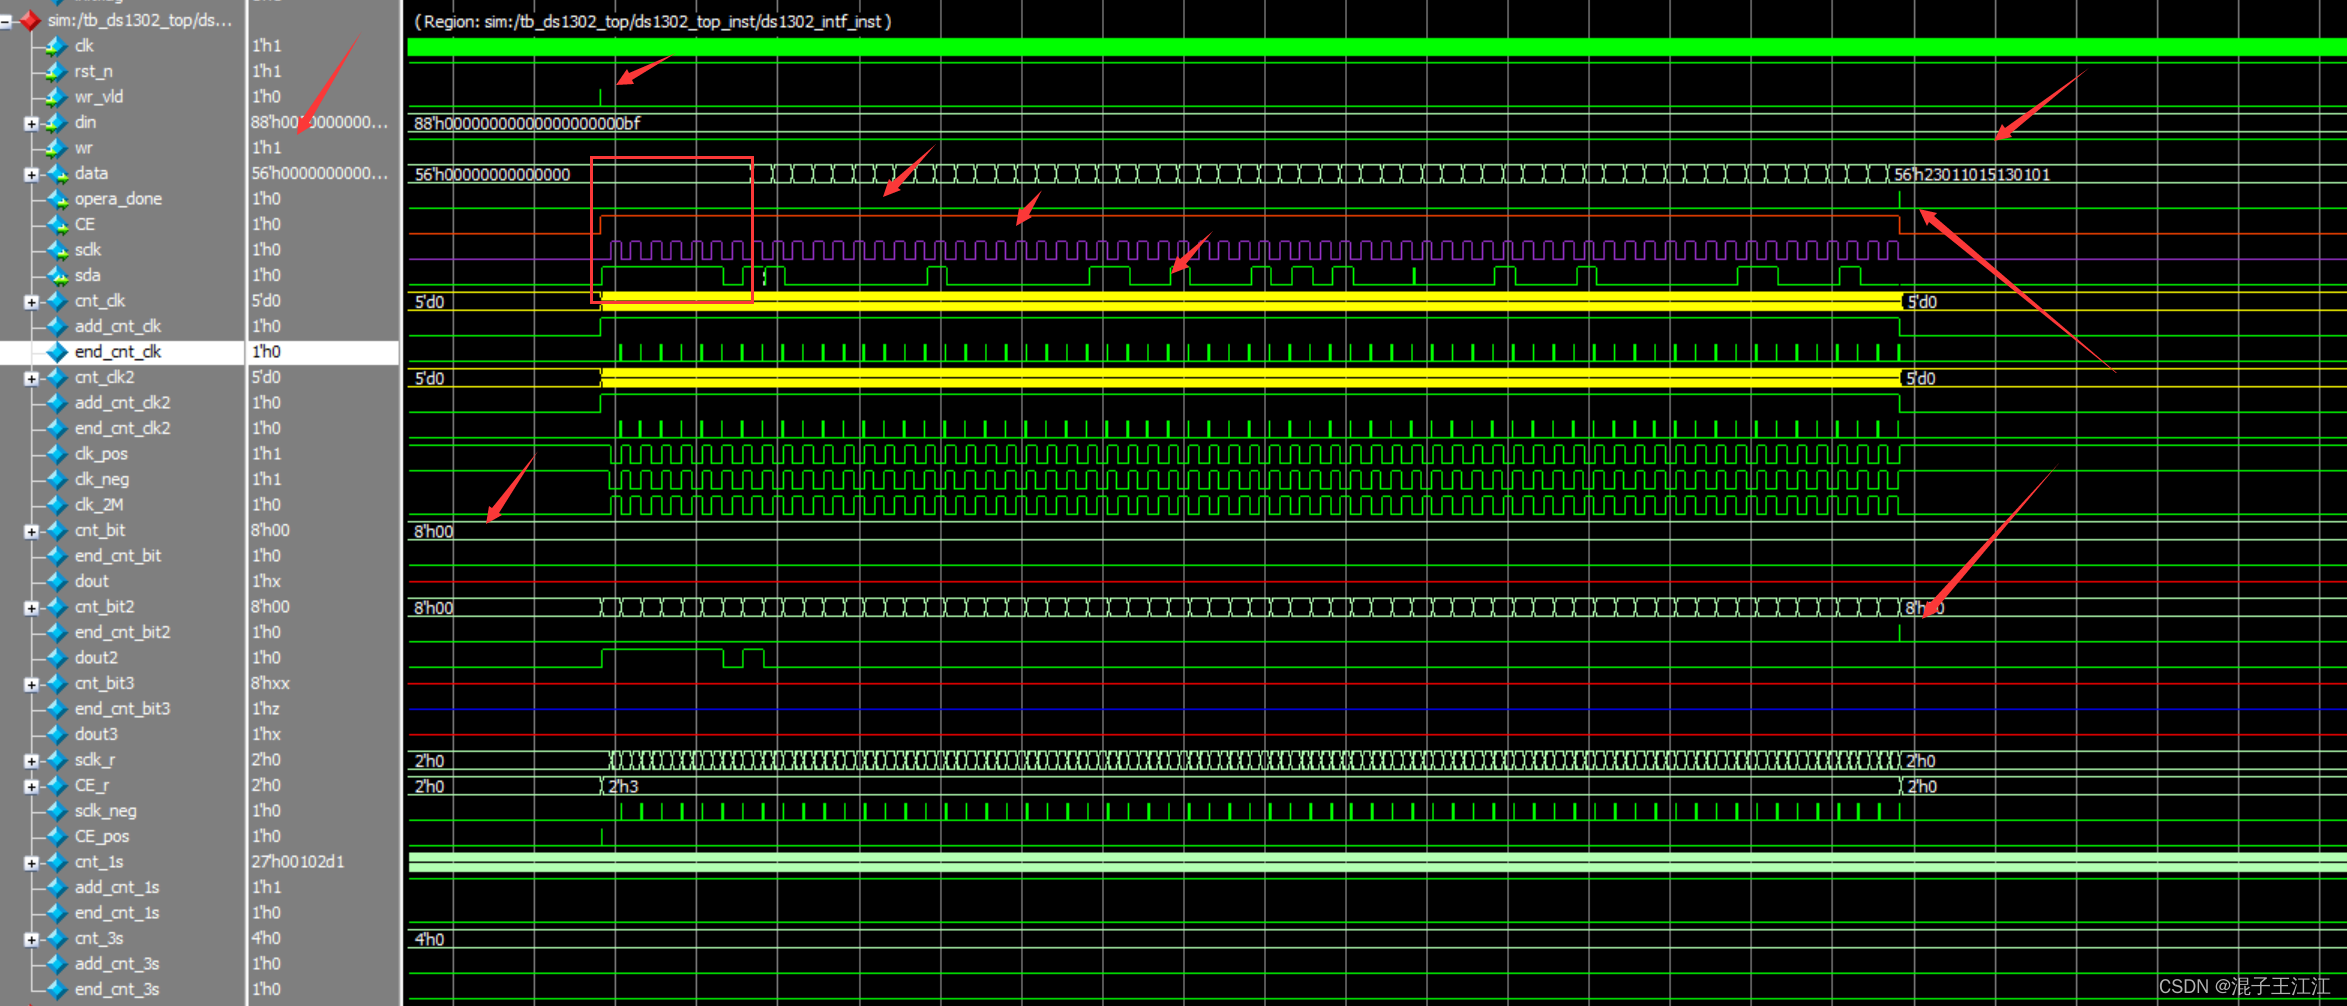Image resolution: width=2347 pixels, height=1006 pixels.
Task: Click the sclk signal diamond icon
Action: tap(55, 249)
